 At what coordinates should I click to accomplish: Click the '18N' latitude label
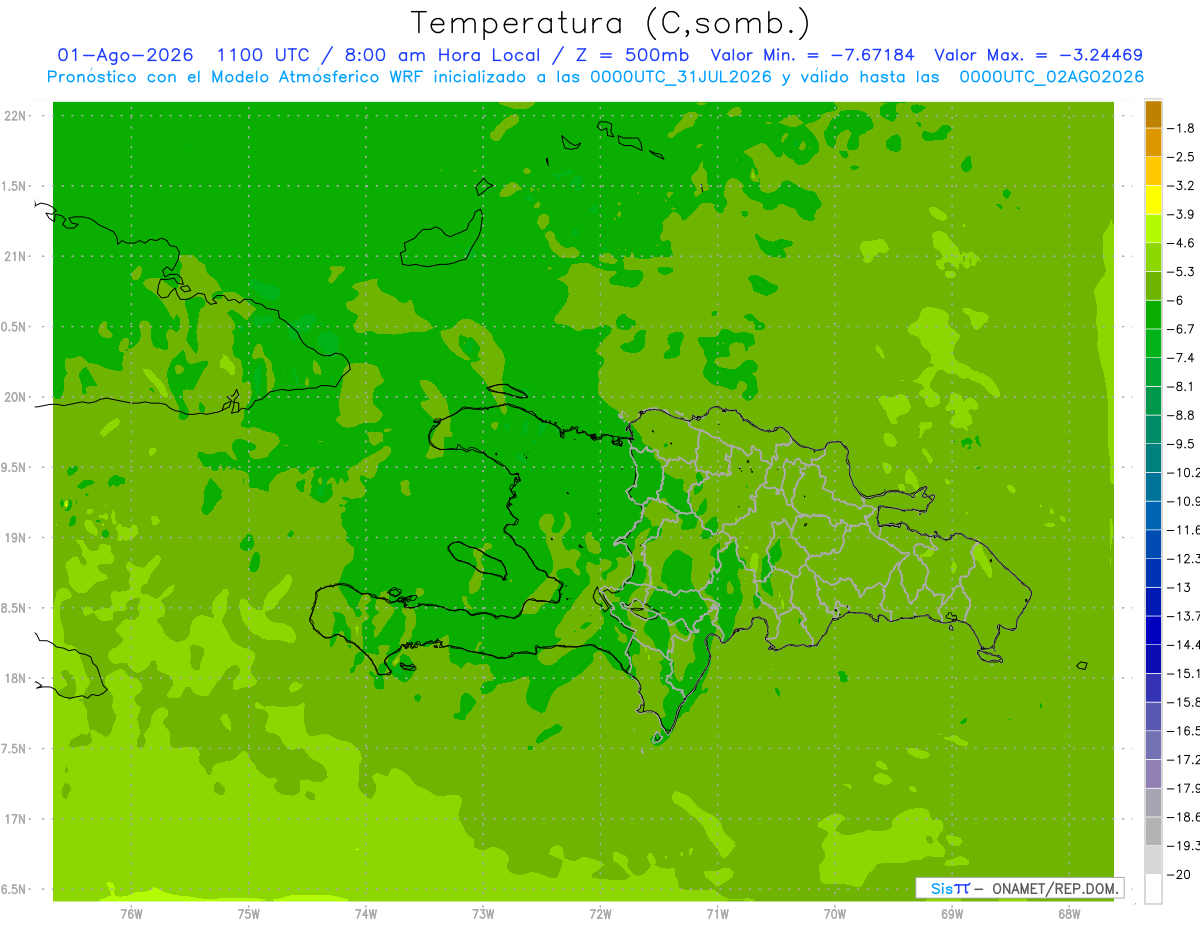click(15, 679)
